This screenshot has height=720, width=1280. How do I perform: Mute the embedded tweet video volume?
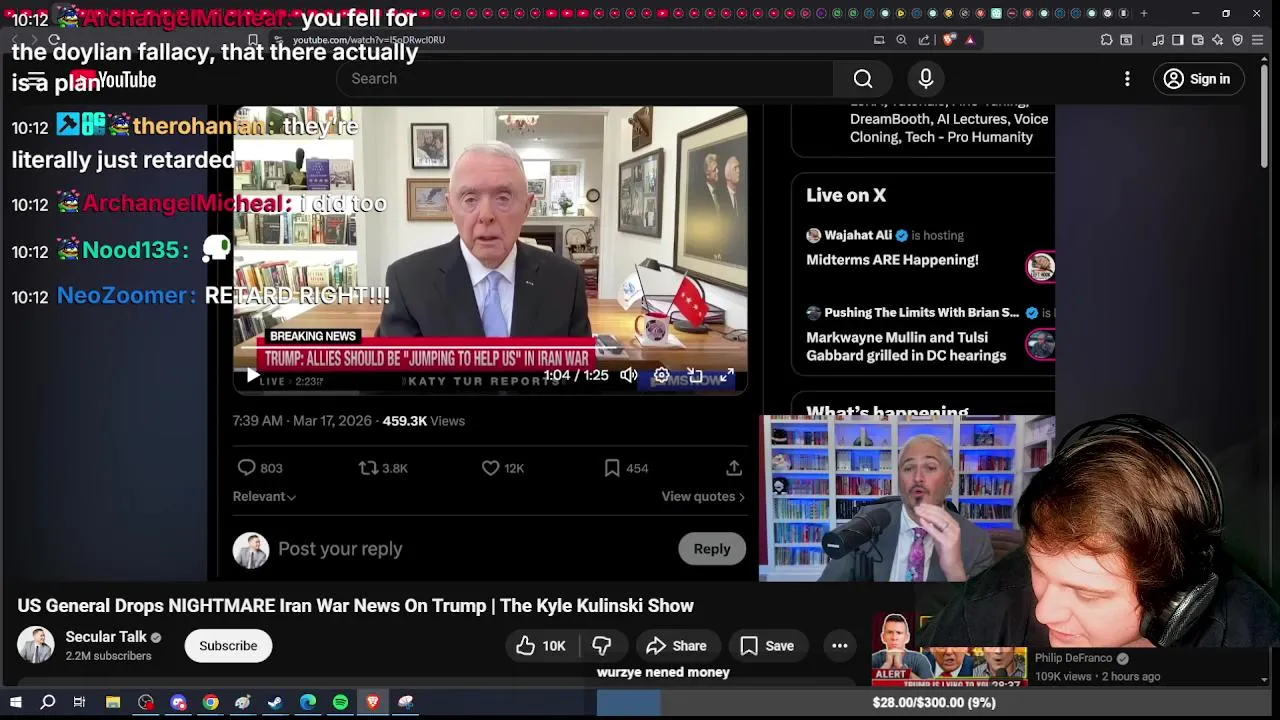[x=628, y=376]
